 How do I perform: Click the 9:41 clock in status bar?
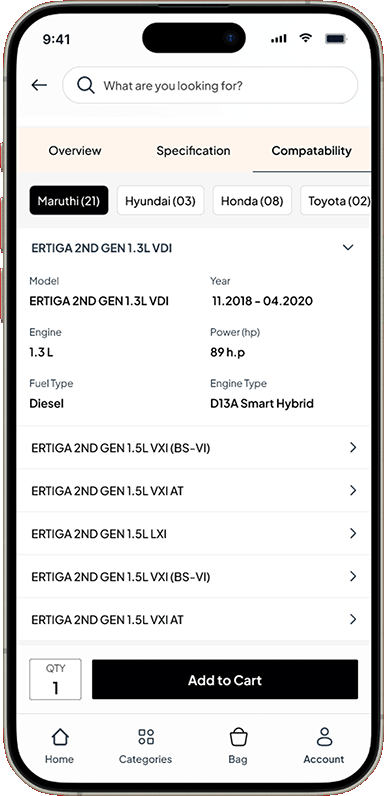pyautogui.click(x=56, y=40)
